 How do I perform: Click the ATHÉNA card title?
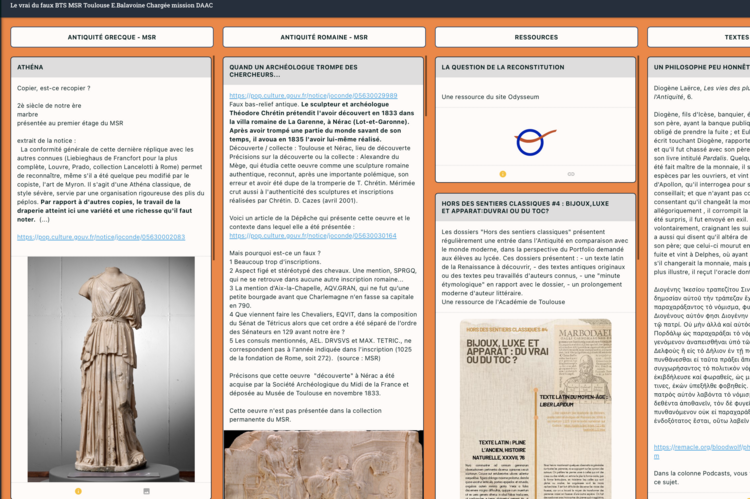point(30,67)
